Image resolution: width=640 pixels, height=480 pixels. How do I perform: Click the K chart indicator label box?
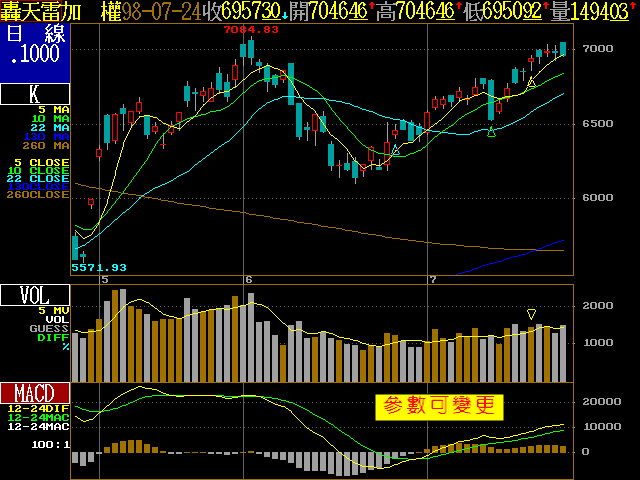pos(35,95)
